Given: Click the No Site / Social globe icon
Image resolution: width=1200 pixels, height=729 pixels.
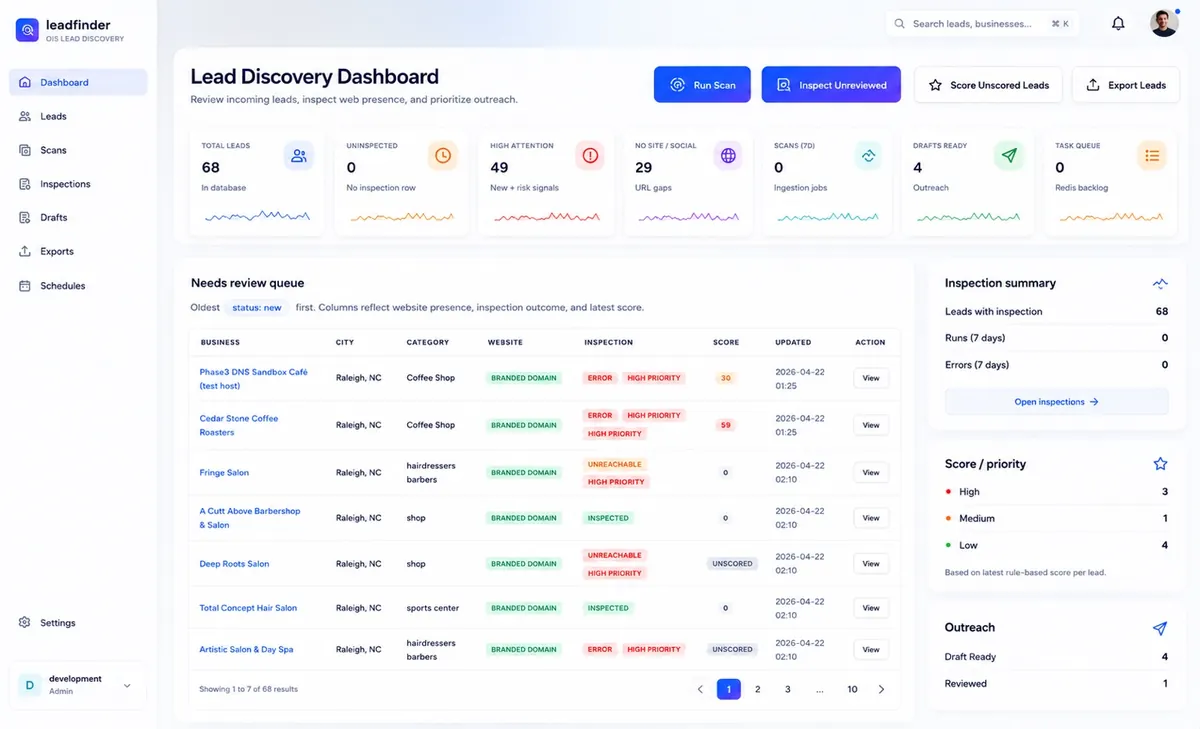Looking at the screenshot, I should 728,155.
